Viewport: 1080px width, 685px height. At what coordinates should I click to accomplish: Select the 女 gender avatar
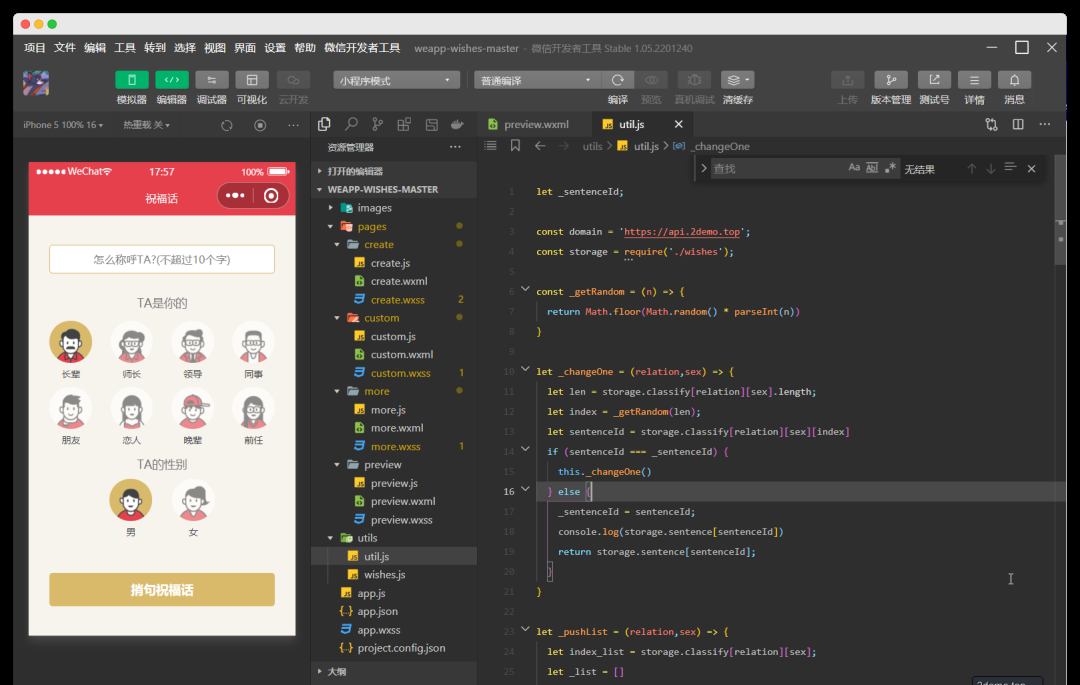(x=193, y=500)
